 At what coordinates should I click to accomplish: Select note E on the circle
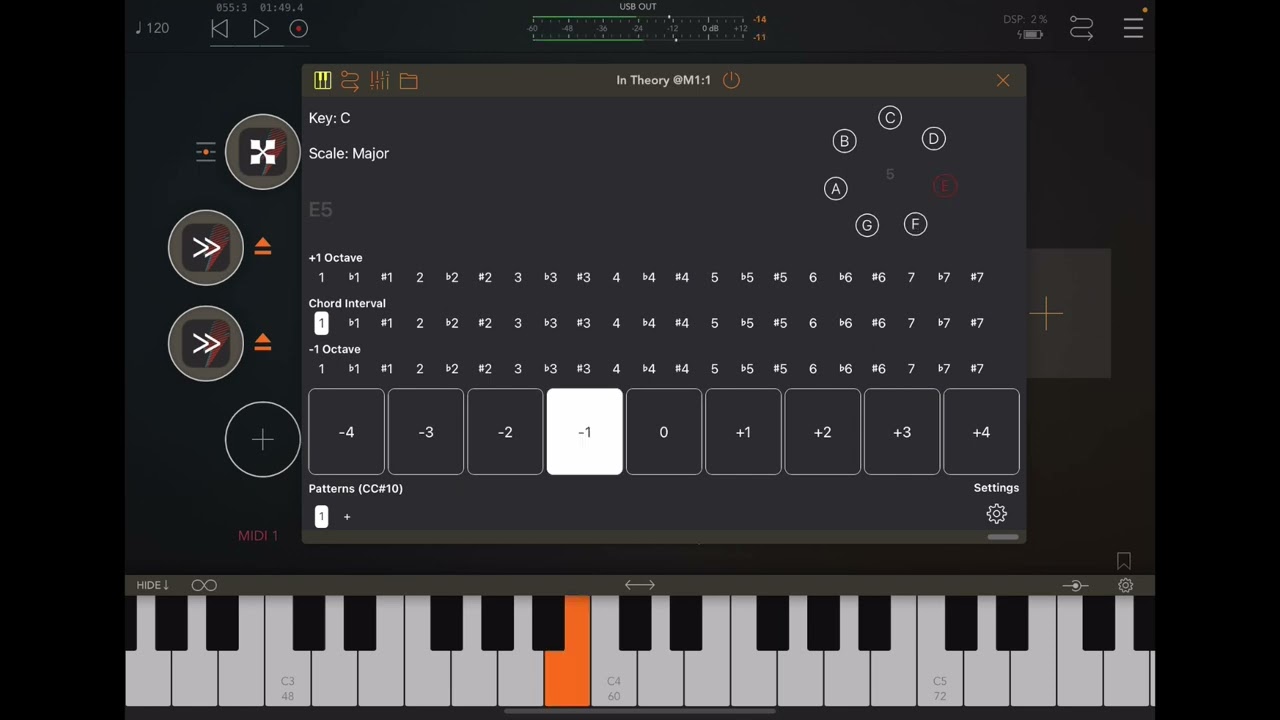pos(944,186)
